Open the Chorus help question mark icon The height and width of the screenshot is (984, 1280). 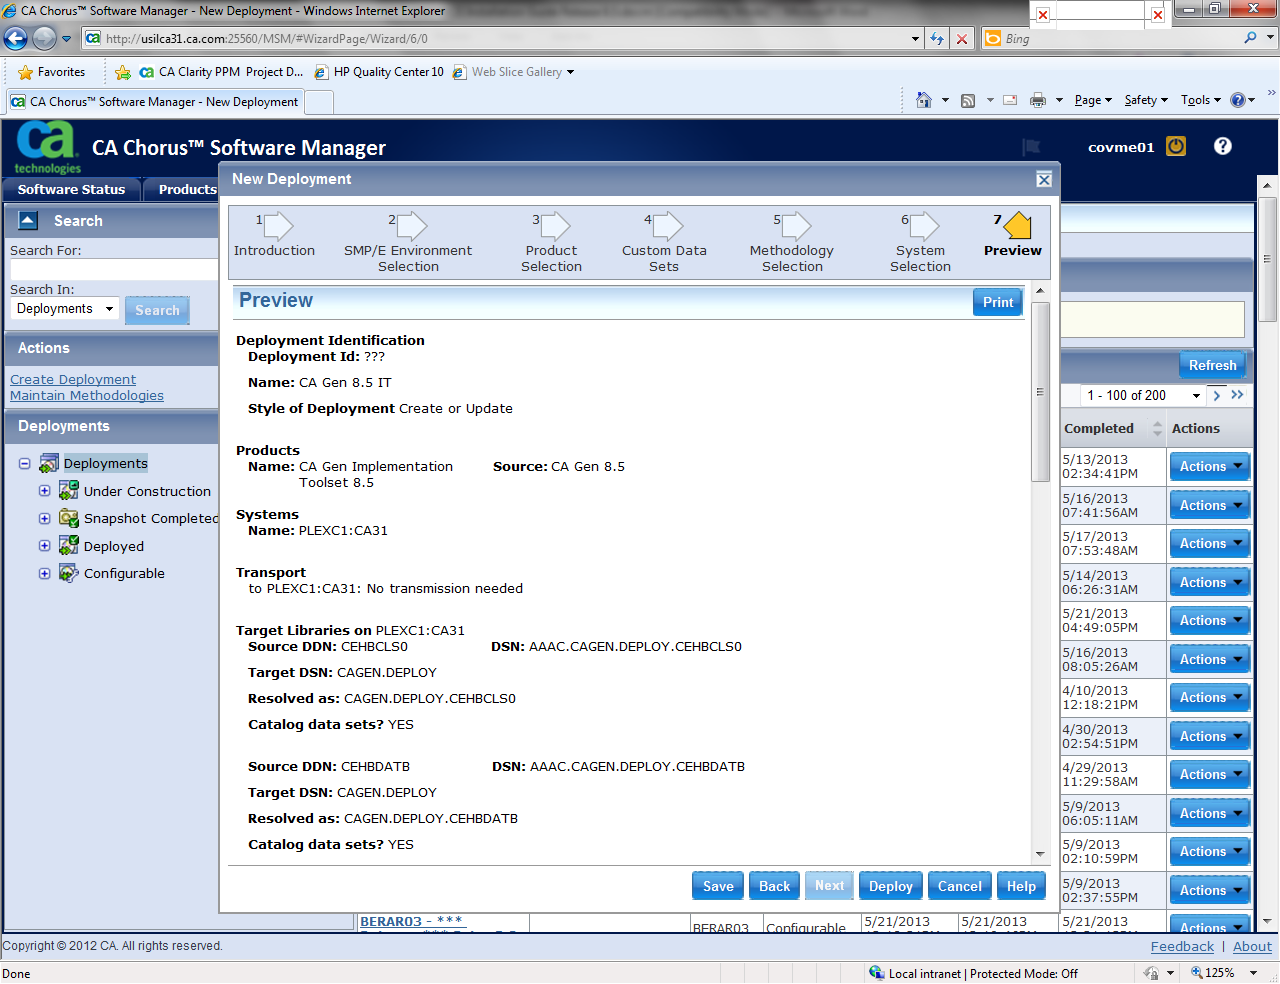tap(1223, 146)
